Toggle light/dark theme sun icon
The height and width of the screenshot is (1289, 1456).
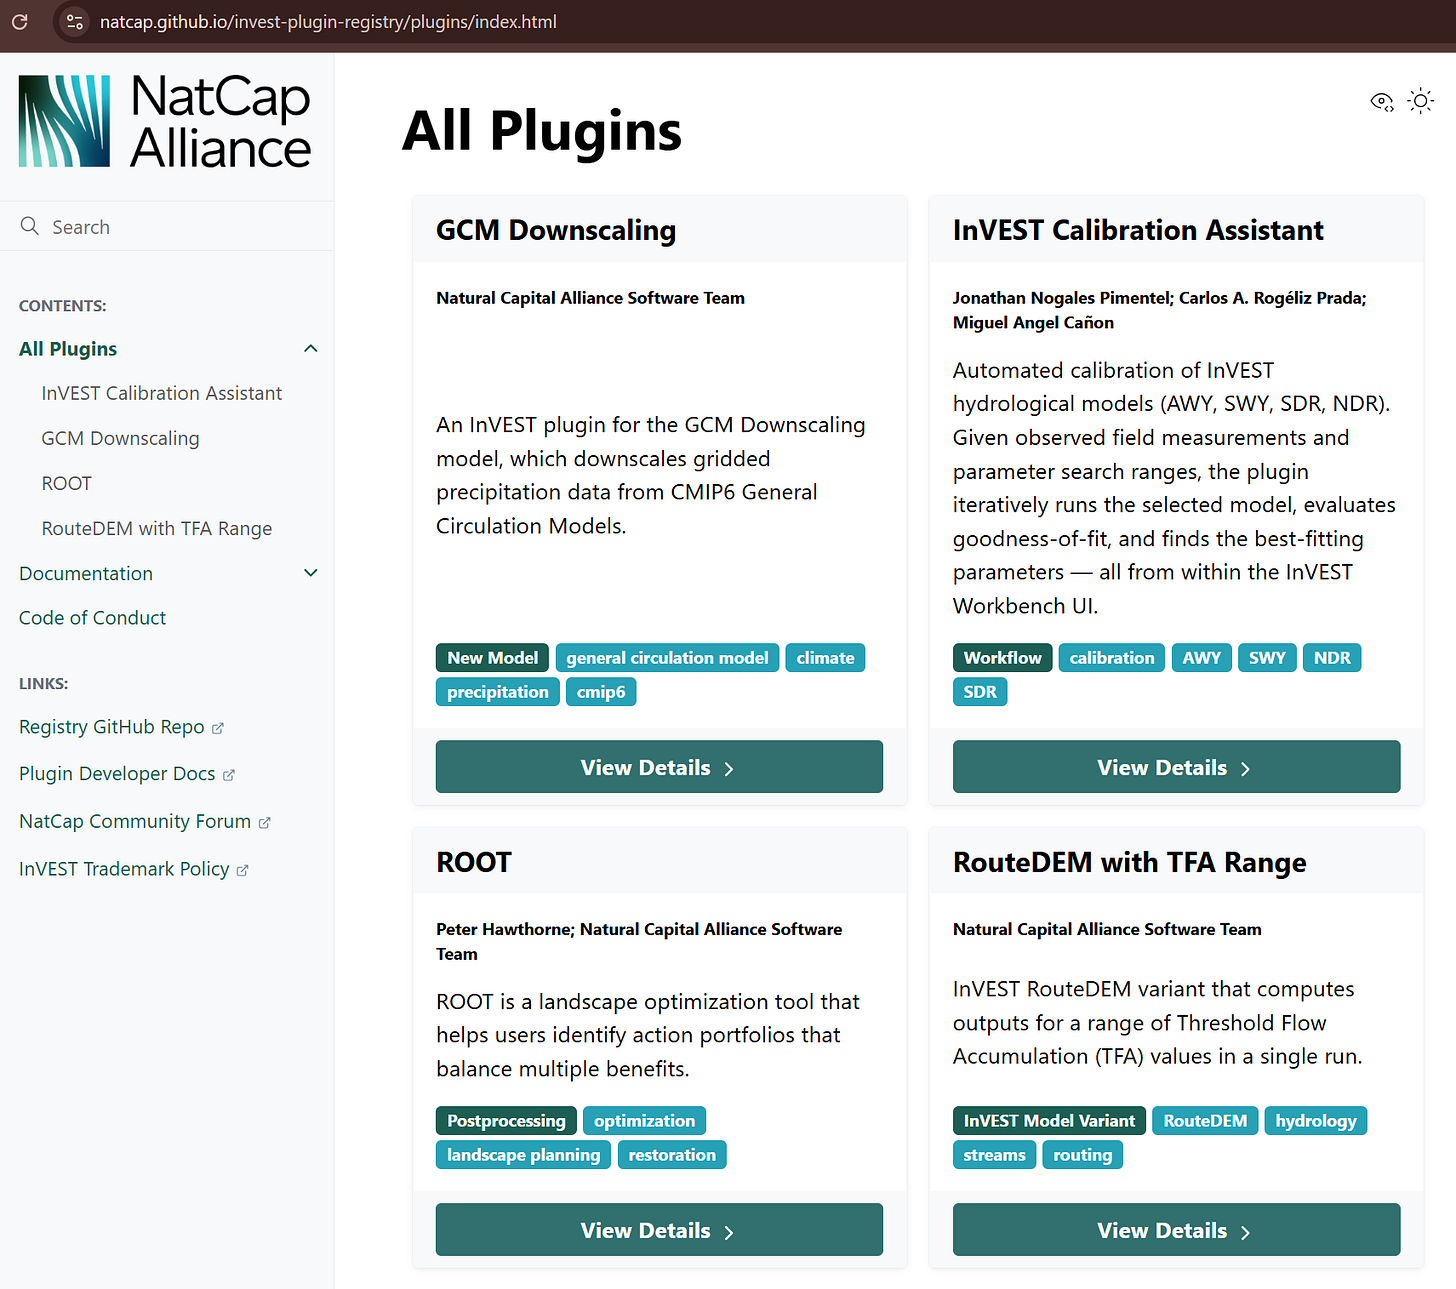[x=1420, y=101]
